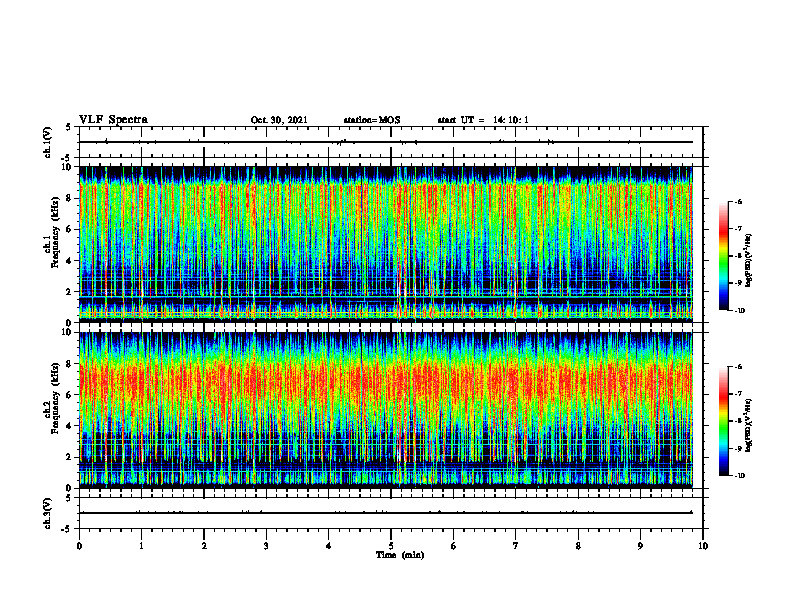Click the "Time (min)" x-axis label
Image resolution: width=792 pixels, height=612 pixels.
(400, 555)
